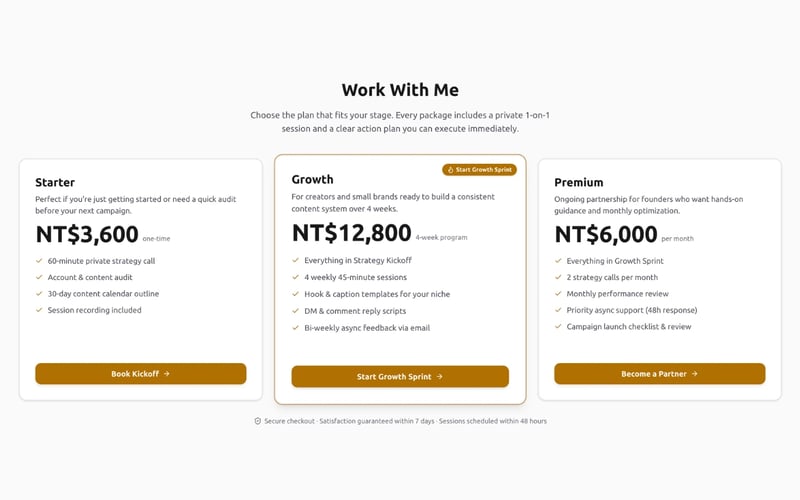The width and height of the screenshot is (800, 500).
Task: Click checkmark beside 4 weekly 45-minute sessions
Action: 295,277
